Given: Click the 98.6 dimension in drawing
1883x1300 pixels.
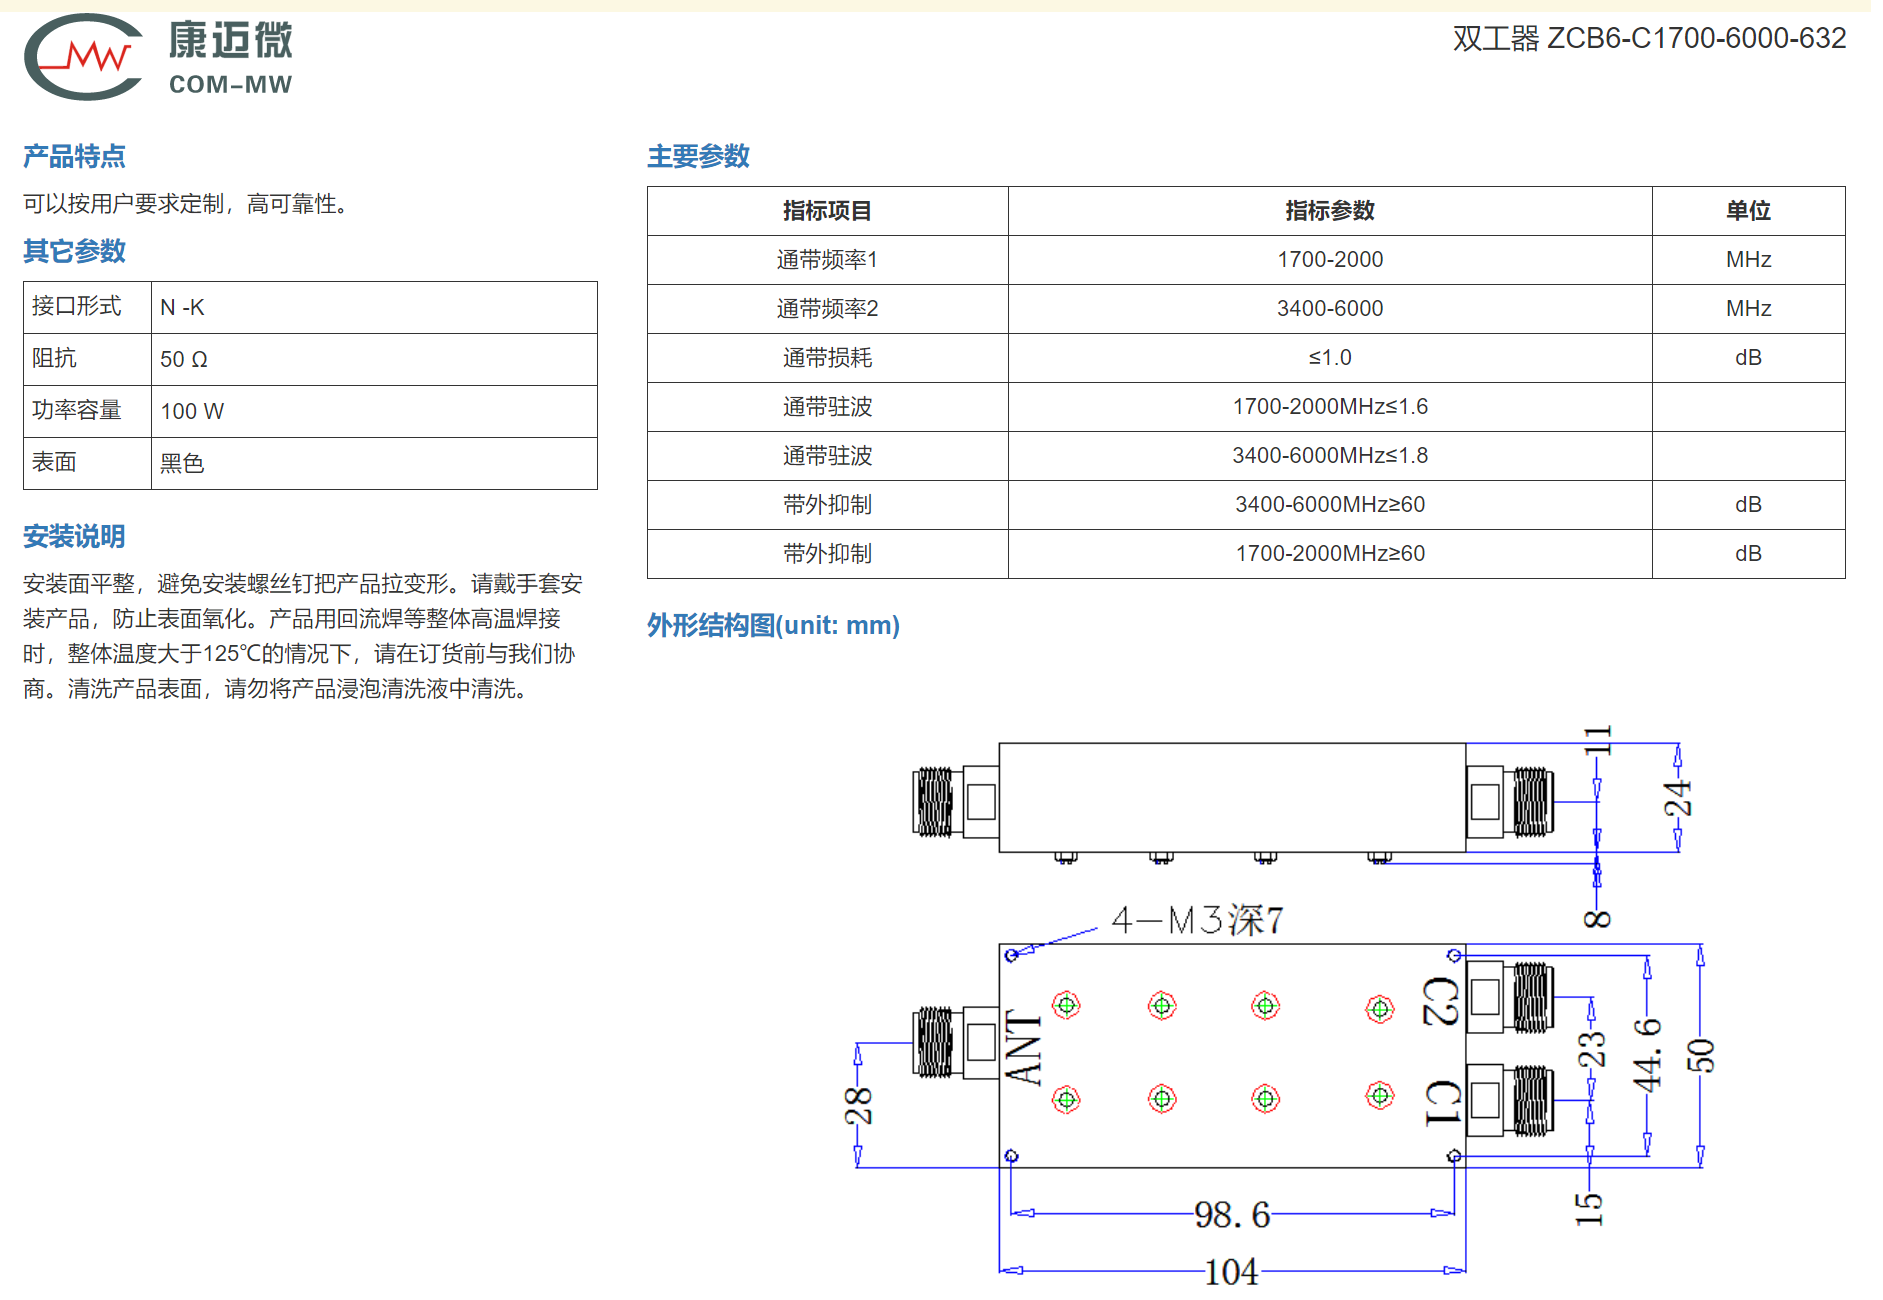Looking at the screenshot, I should pos(1232,1215).
